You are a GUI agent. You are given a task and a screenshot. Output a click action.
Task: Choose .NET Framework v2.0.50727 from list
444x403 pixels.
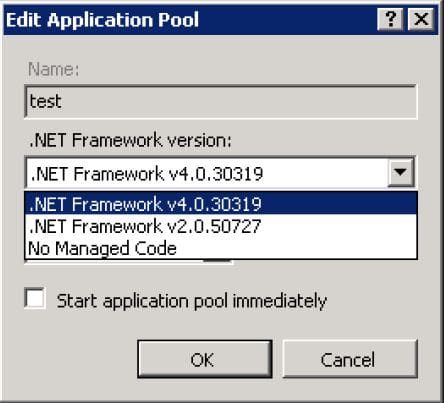pos(221,226)
